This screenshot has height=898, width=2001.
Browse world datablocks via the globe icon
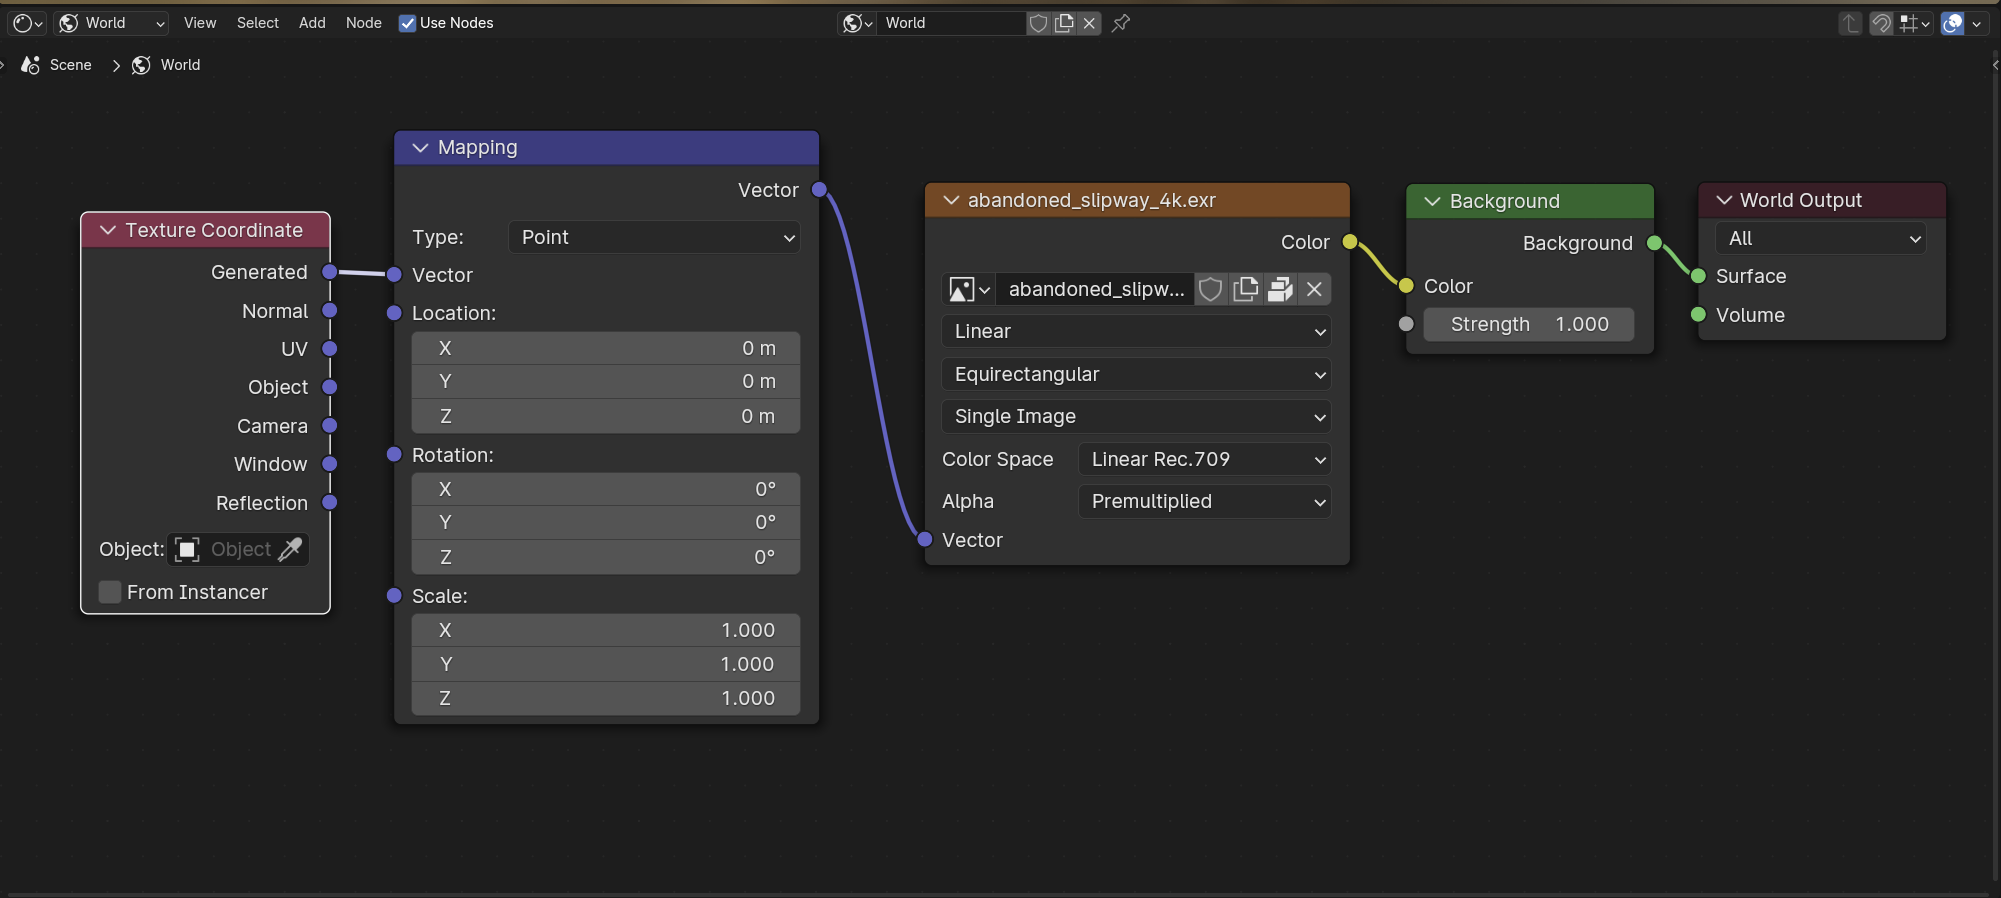[857, 23]
